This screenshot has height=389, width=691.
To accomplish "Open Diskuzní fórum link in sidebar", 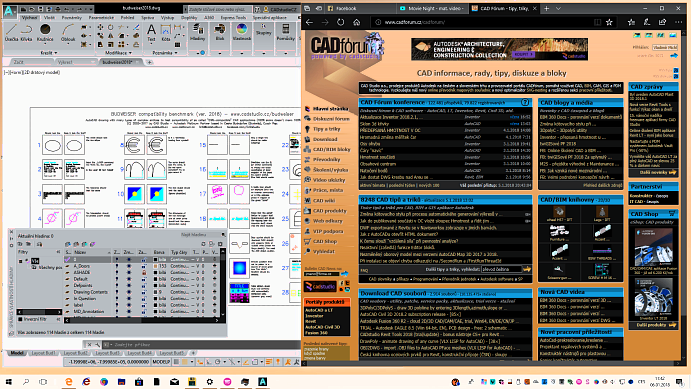I will [331, 119].
